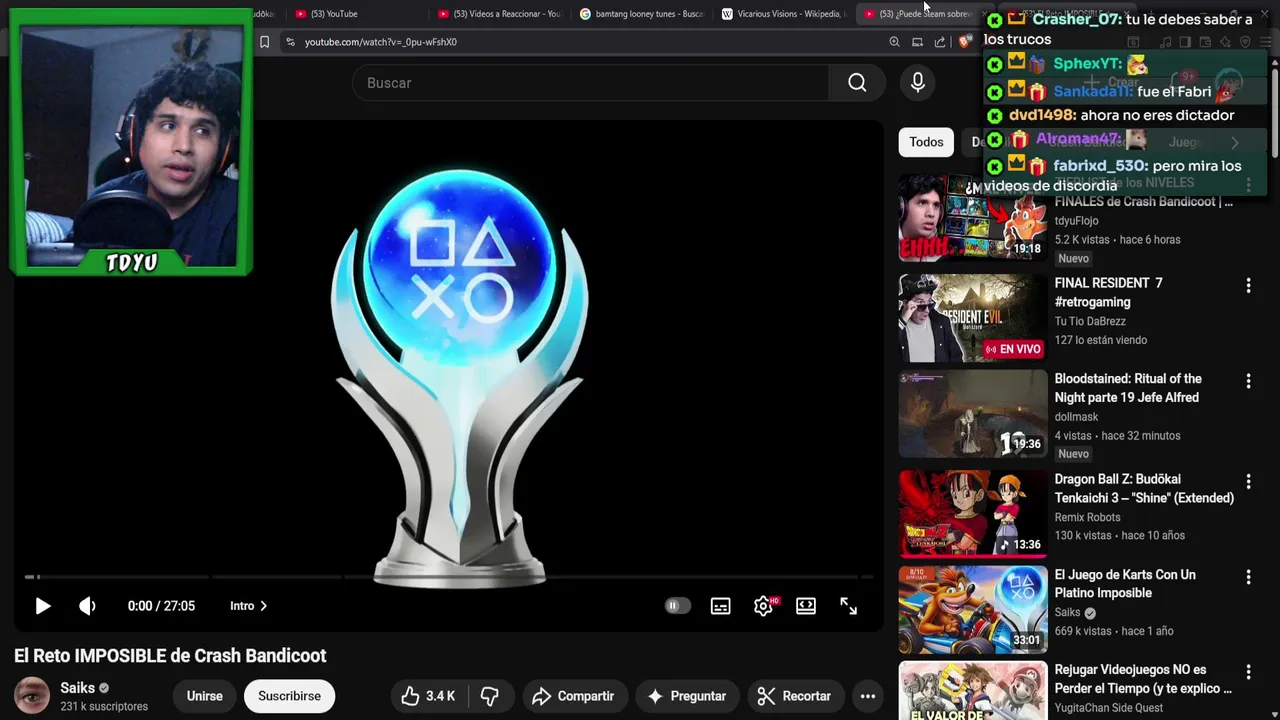Click the site settings icon beside URL
The width and height of the screenshot is (1280, 720).
point(290,42)
